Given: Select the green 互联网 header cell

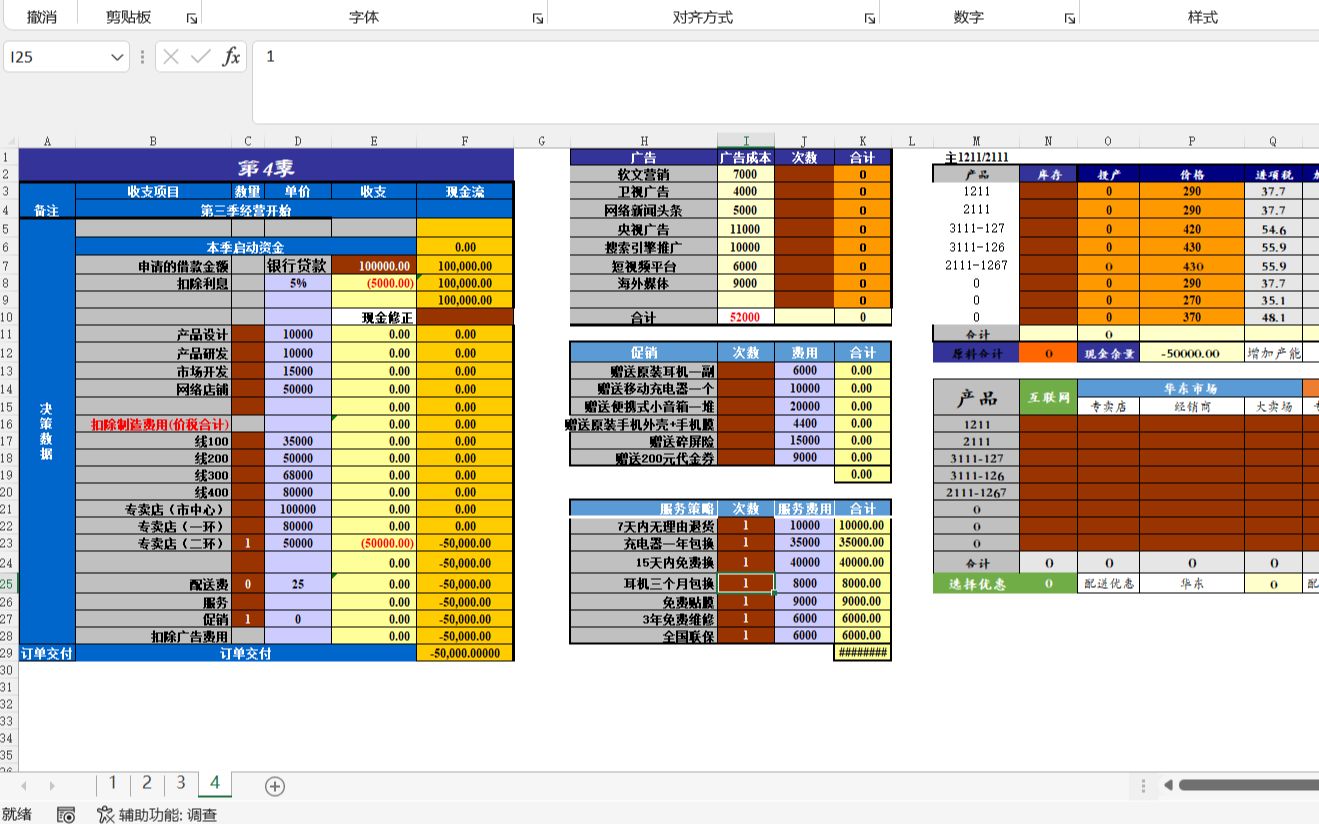Looking at the screenshot, I should [x=1049, y=397].
